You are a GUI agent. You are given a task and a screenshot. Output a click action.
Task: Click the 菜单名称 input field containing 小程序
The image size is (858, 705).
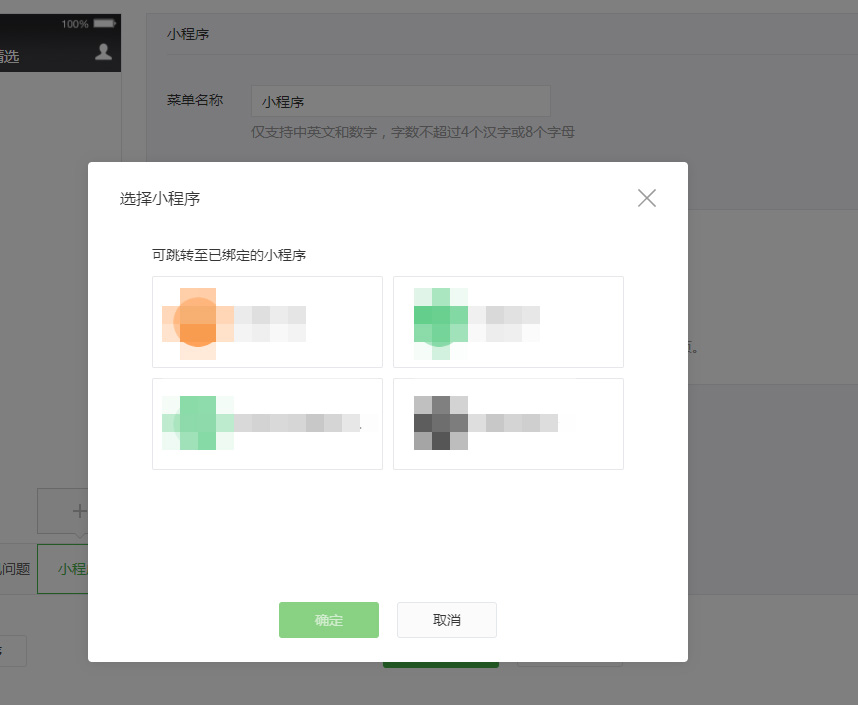pos(400,100)
